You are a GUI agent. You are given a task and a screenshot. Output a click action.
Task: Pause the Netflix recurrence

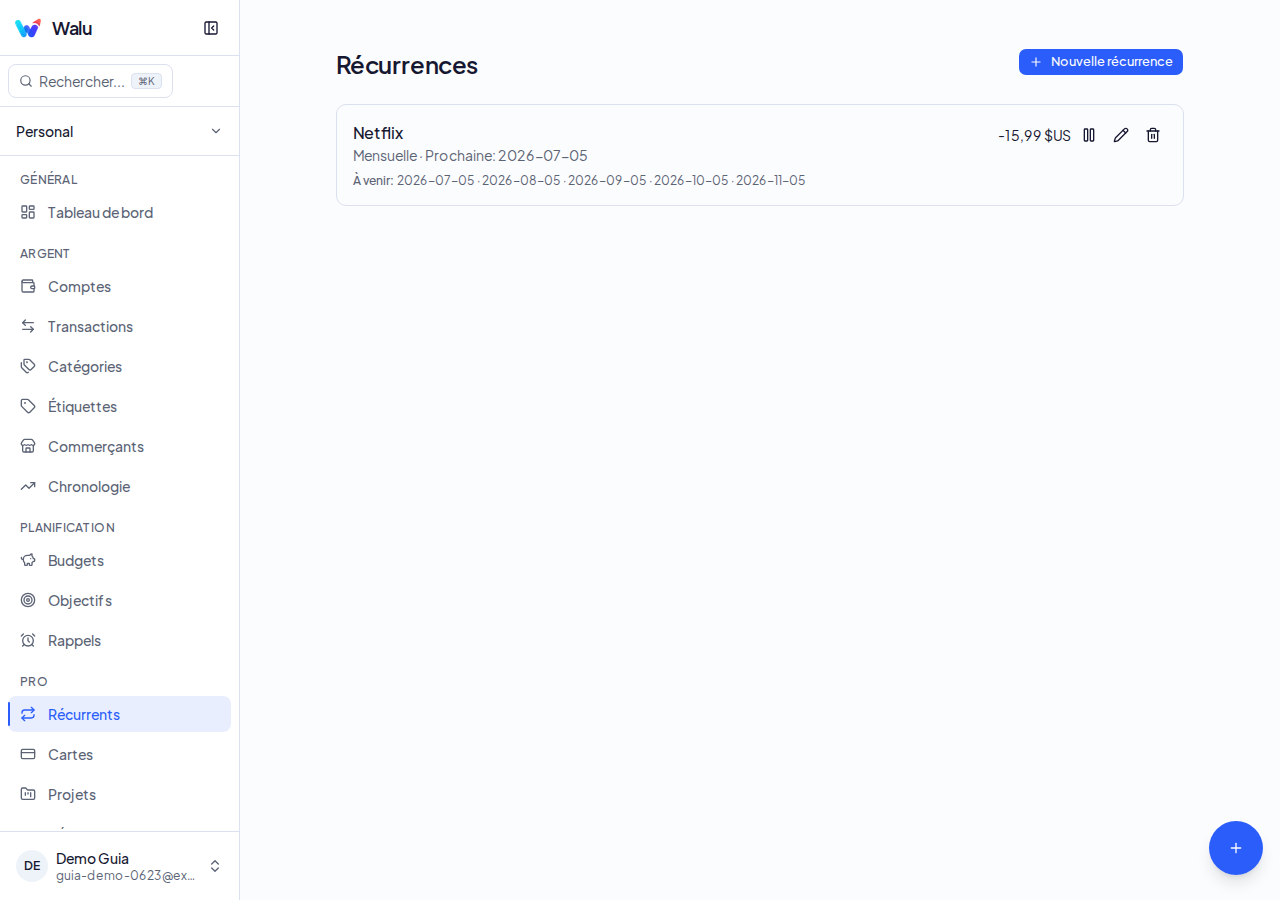point(1089,135)
